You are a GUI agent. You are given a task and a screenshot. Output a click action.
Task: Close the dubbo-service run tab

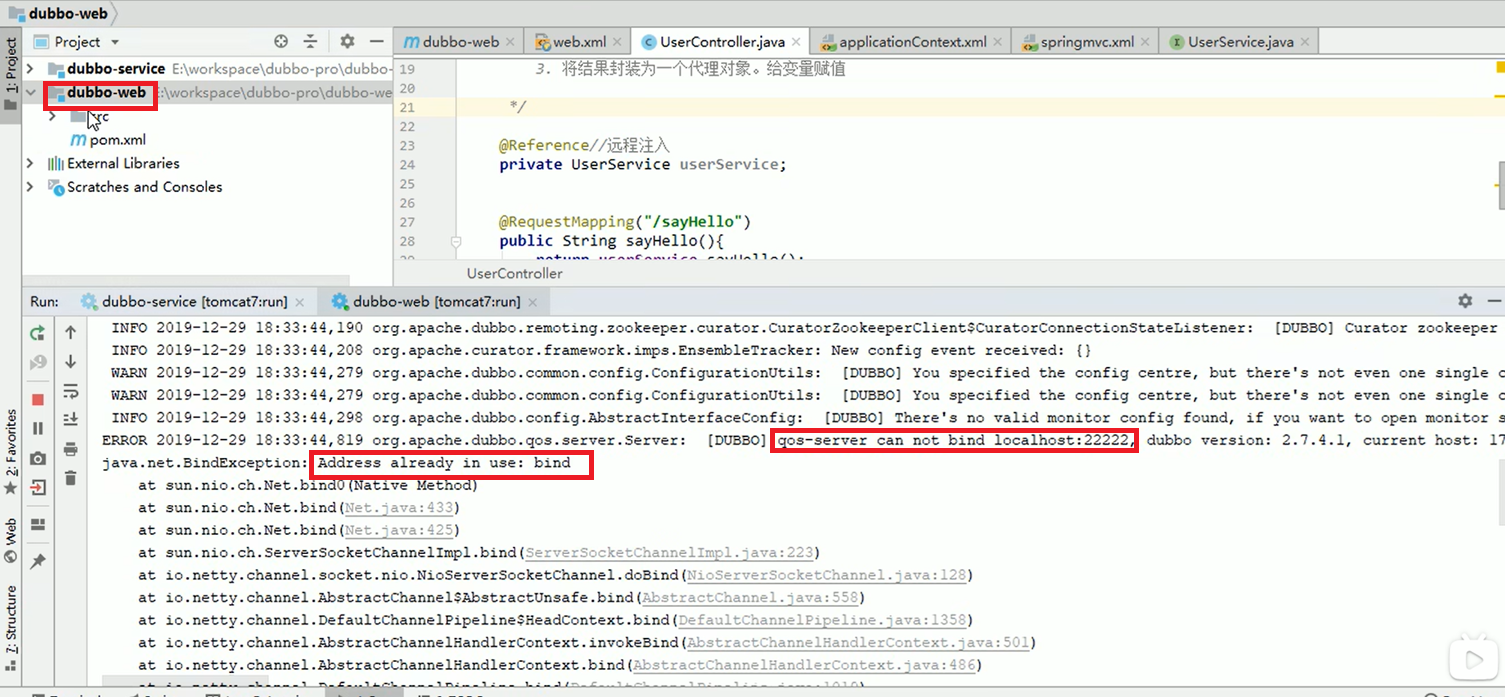click(300, 302)
